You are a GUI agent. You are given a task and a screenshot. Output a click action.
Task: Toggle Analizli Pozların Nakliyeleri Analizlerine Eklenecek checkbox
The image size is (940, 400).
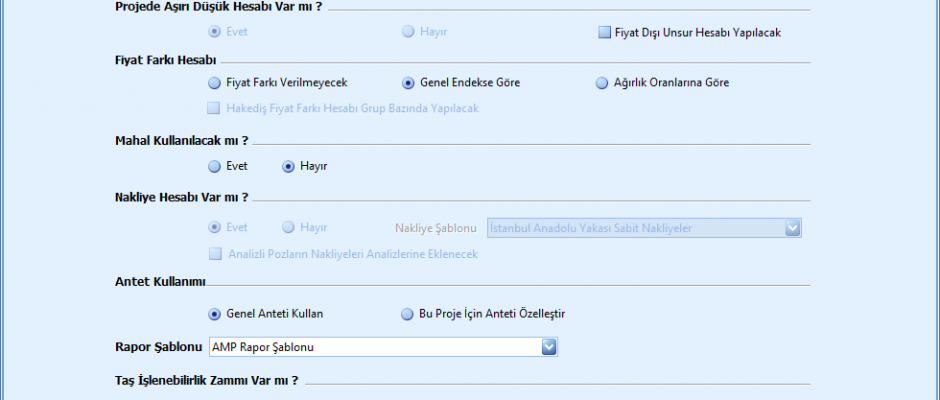pyautogui.click(x=213, y=254)
